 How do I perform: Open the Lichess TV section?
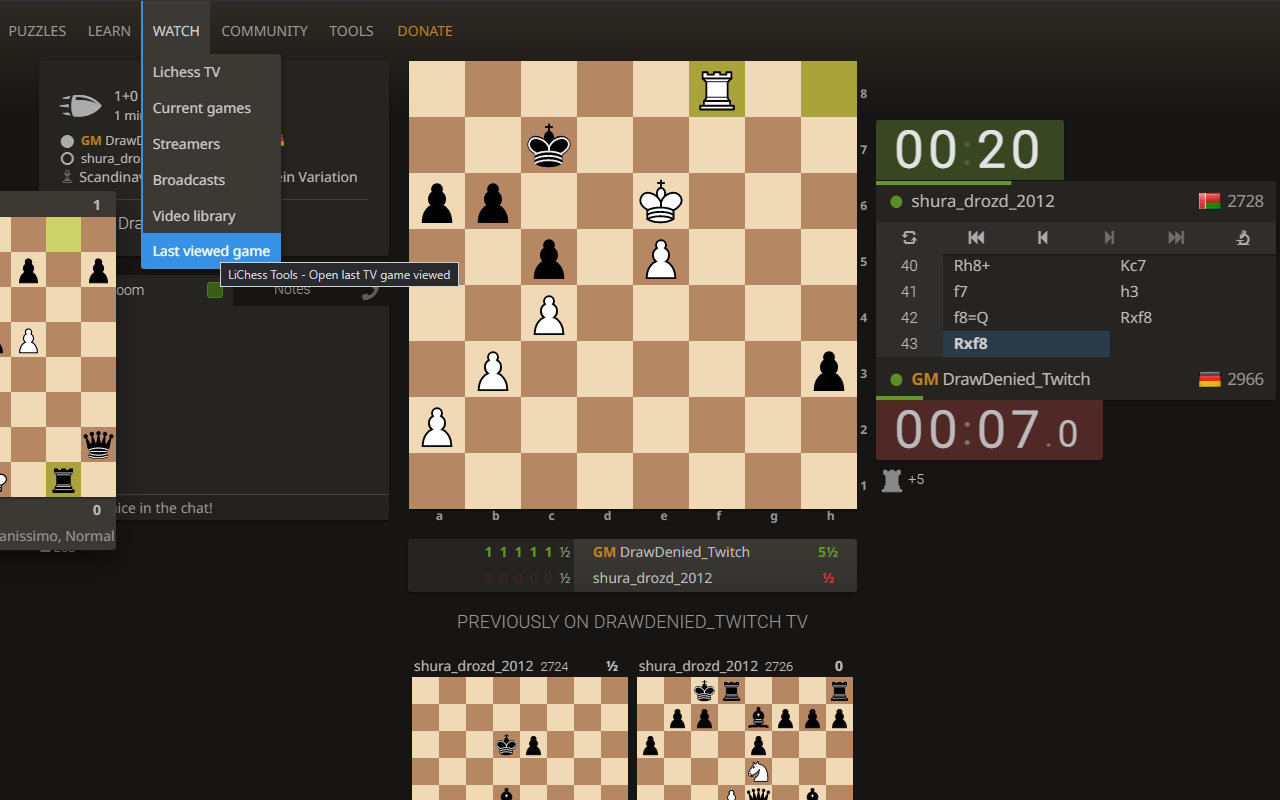[x=186, y=71]
